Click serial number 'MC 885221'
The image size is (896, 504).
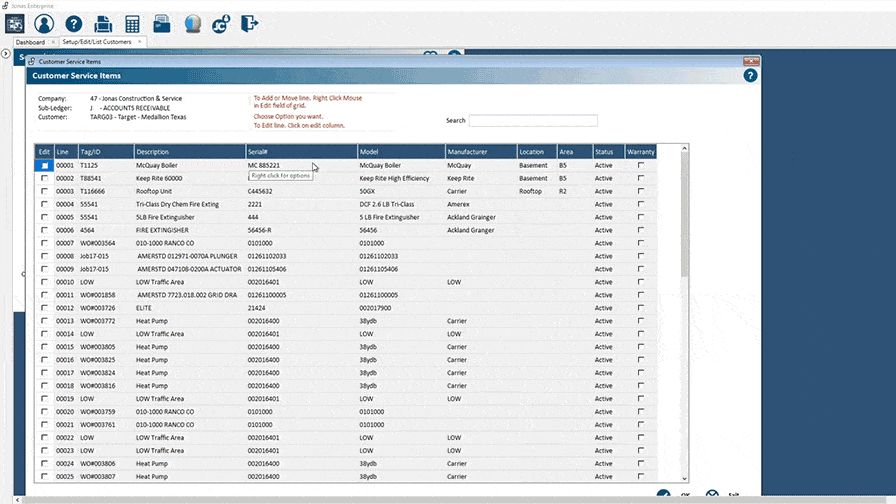coord(264,165)
